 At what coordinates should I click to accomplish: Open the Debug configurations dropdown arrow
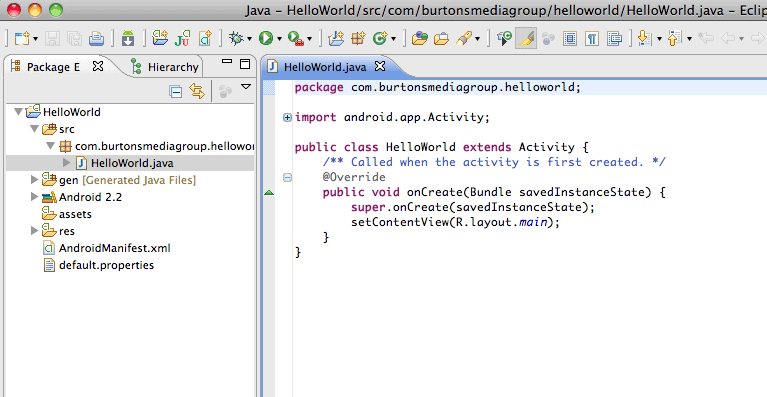click(249, 39)
